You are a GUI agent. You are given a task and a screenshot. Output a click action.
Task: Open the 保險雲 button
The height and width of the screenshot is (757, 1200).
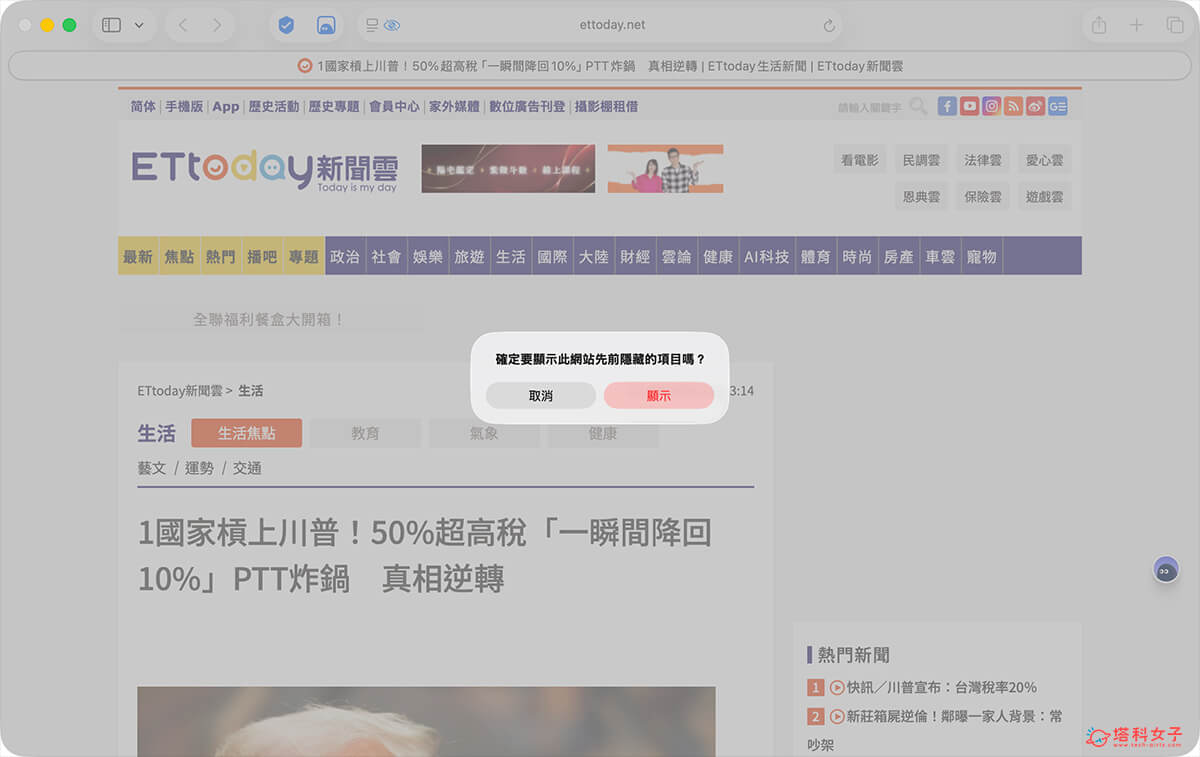[983, 197]
